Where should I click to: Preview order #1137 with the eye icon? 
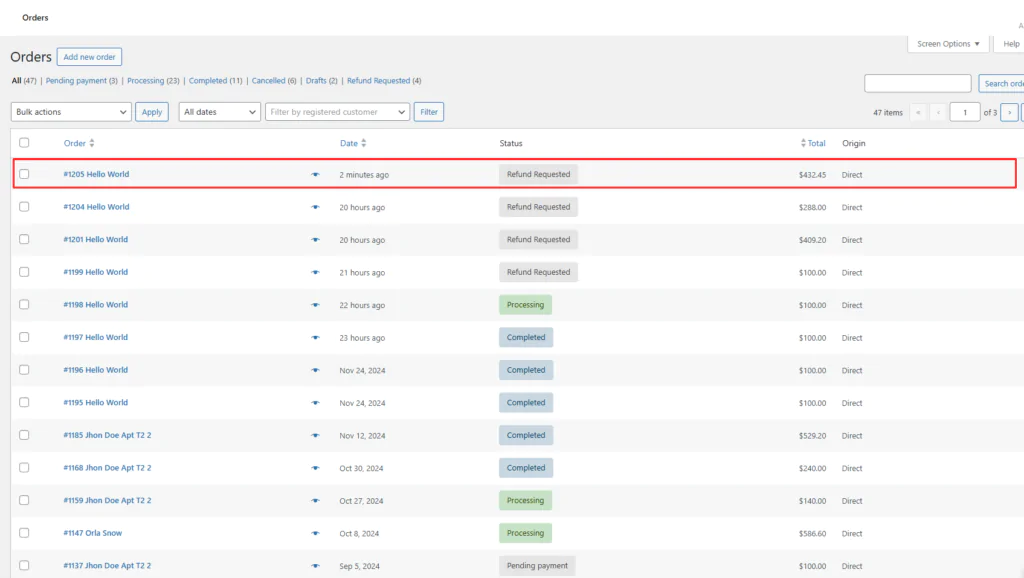pyautogui.click(x=315, y=566)
